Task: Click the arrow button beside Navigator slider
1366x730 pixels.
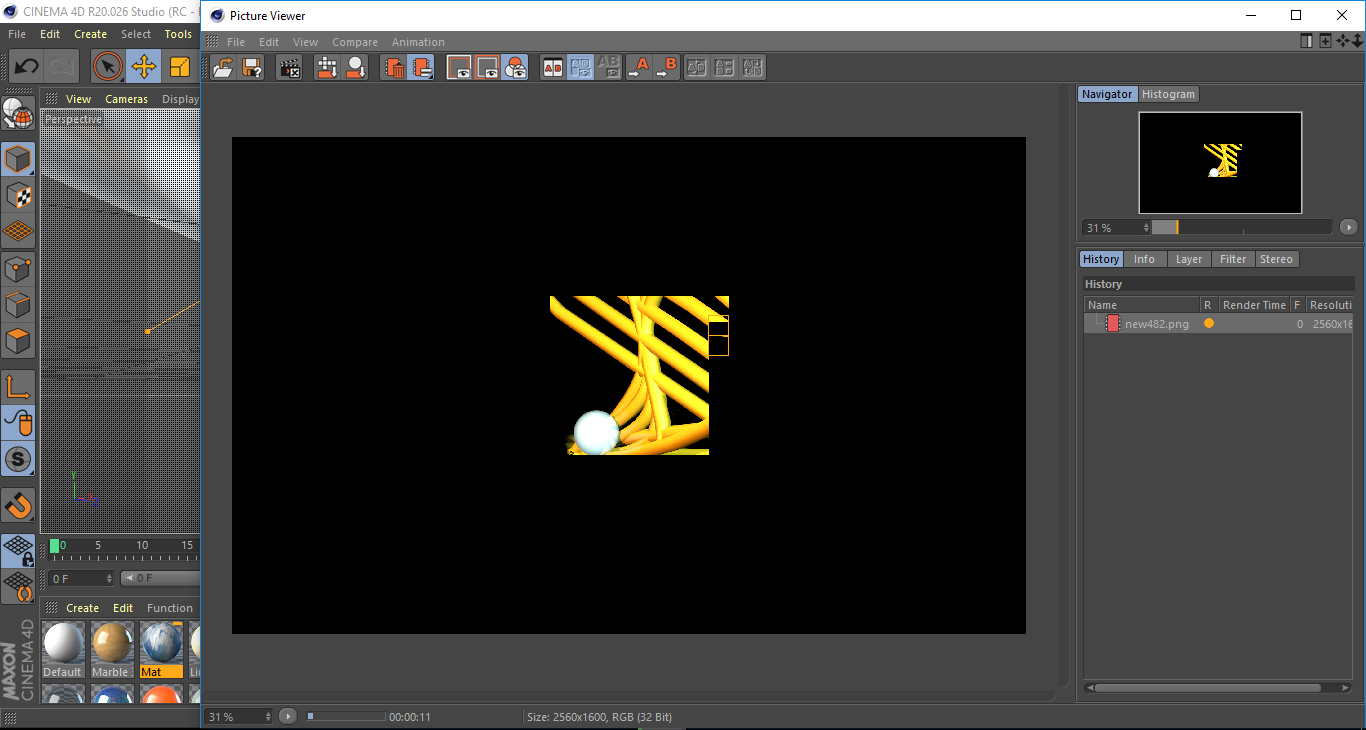Action: pyautogui.click(x=1348, y=228)
